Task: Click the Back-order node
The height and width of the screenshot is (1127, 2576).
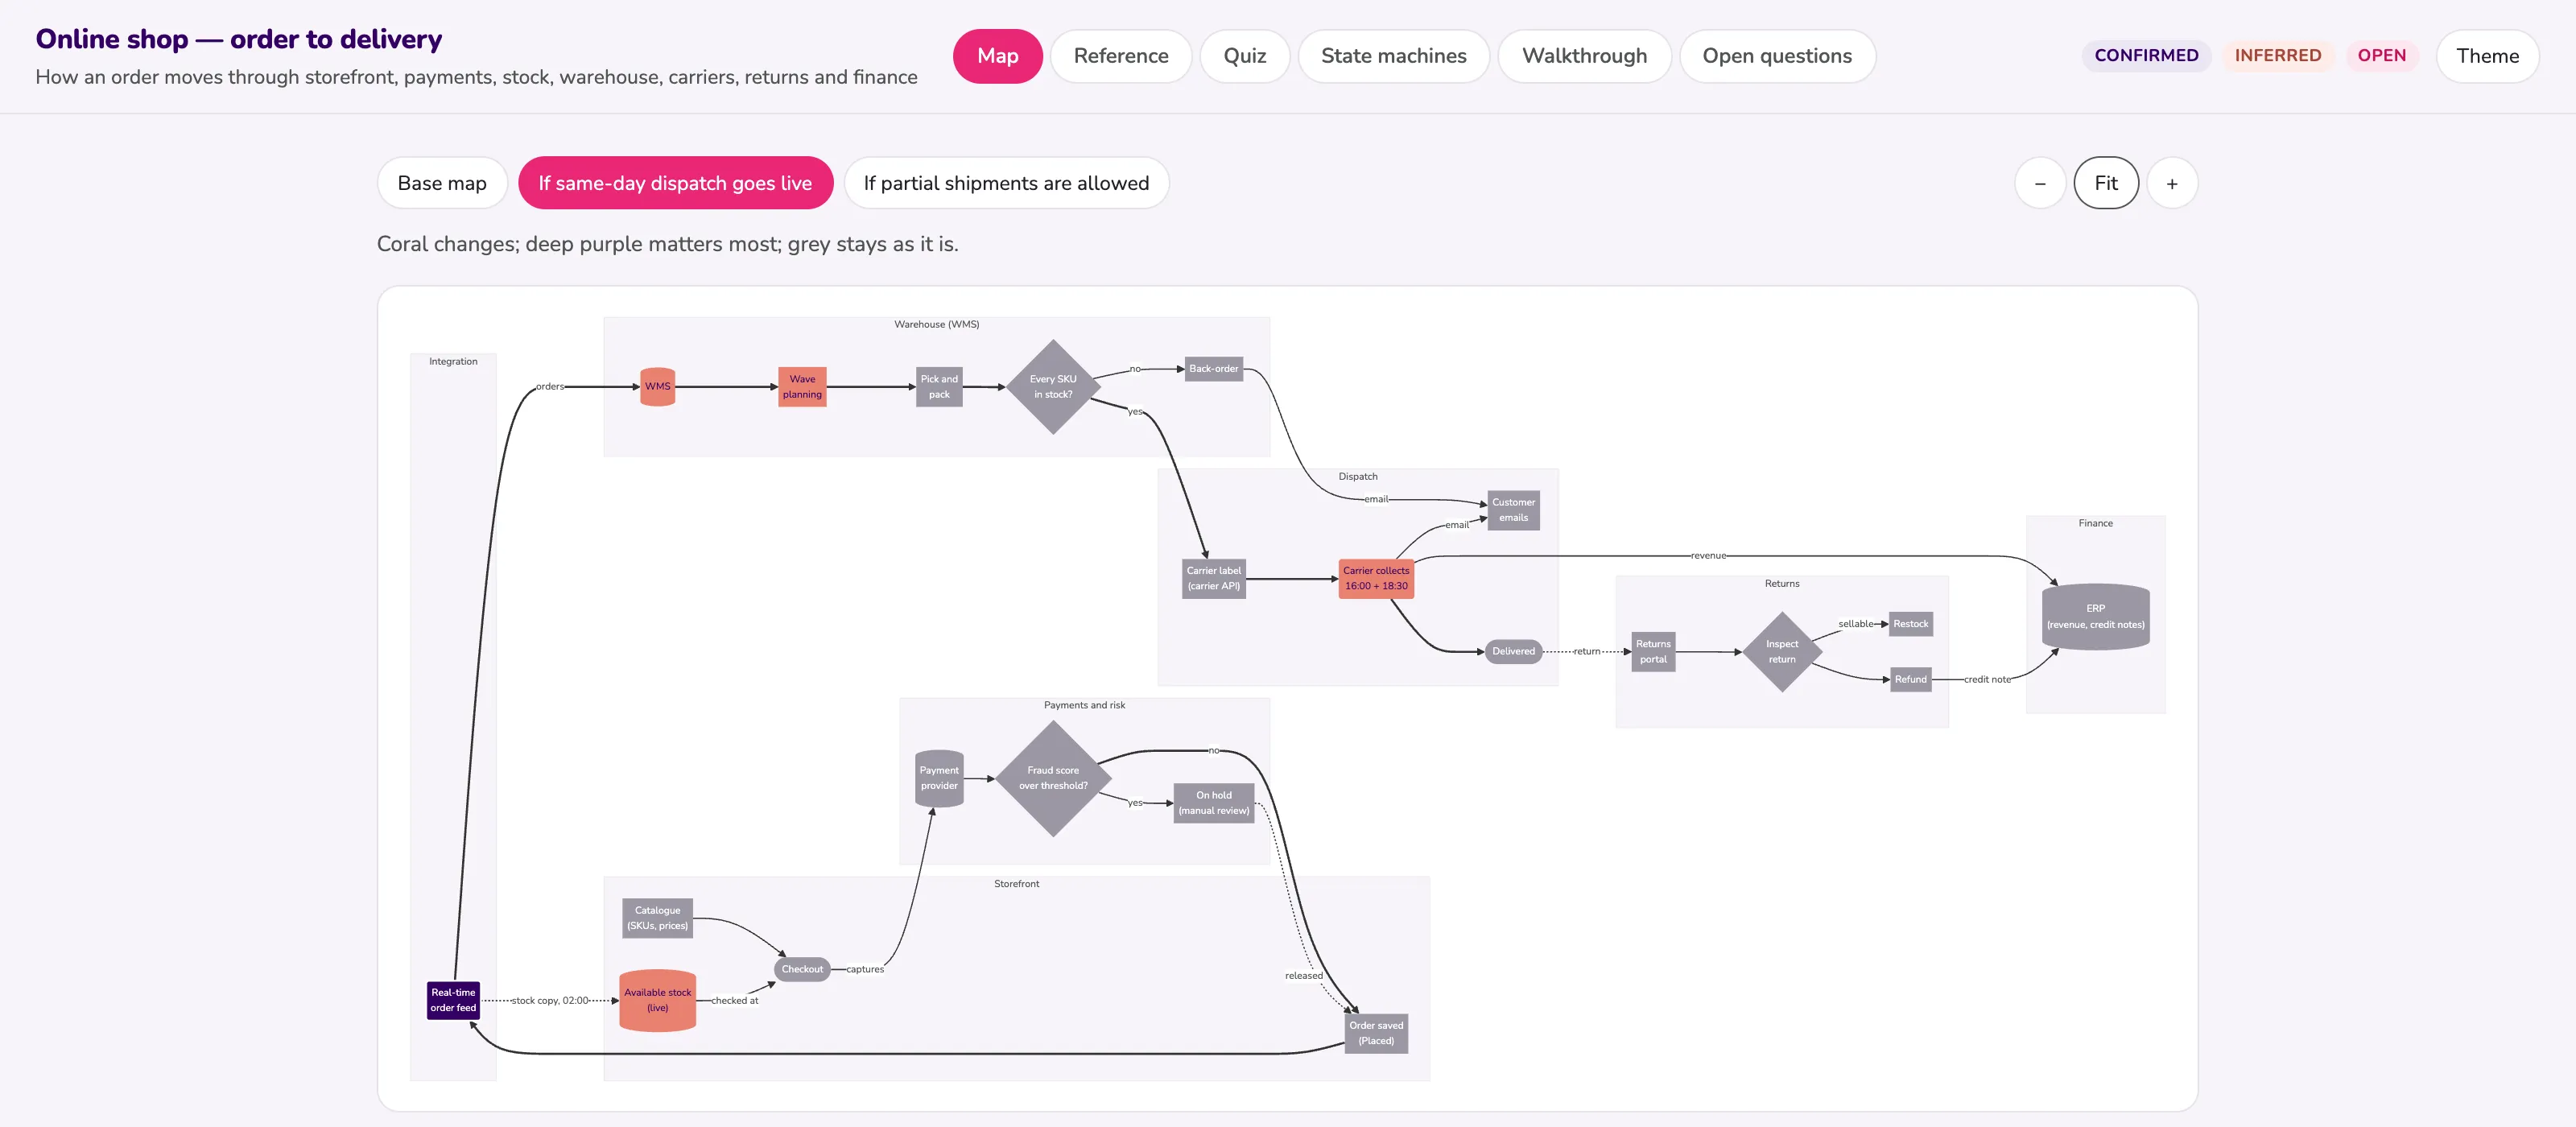Action: [x=1213, y=369]
